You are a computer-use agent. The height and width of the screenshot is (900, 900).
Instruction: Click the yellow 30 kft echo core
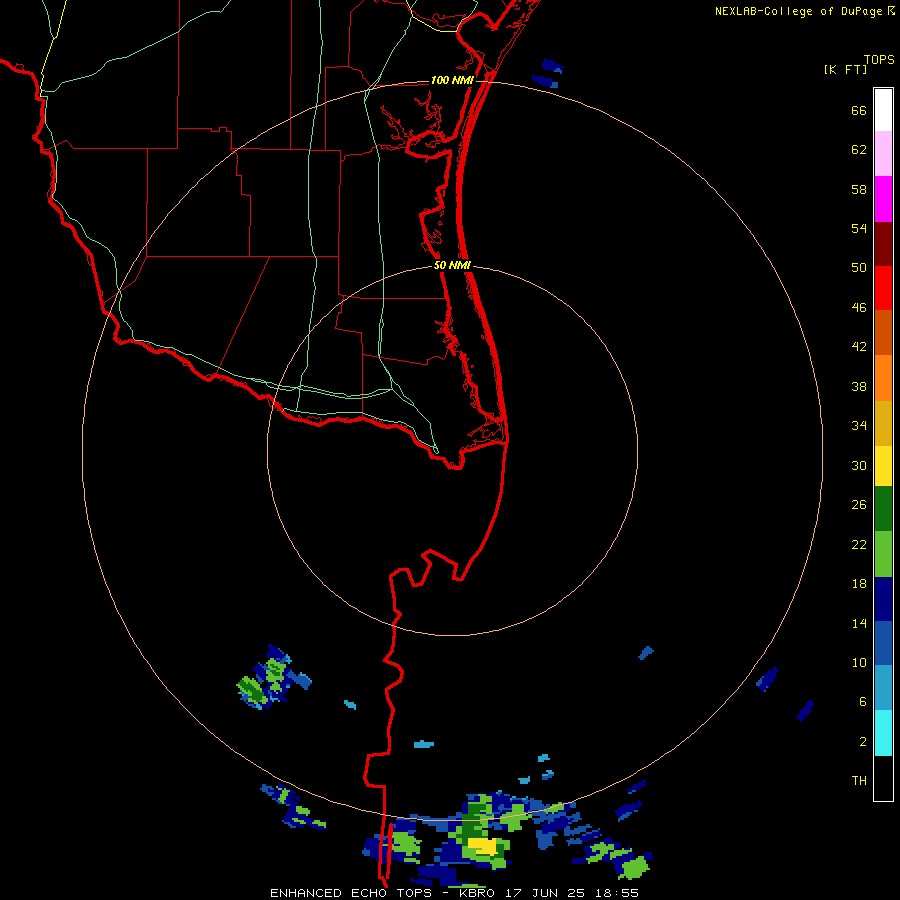pyautogui.click(x=483, y=845)
